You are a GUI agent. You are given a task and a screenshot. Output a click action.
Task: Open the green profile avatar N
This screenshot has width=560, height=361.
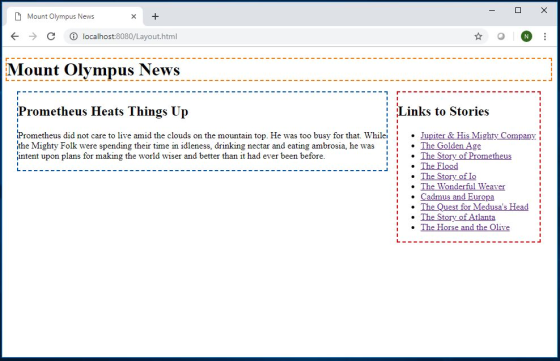click(526, 36)
